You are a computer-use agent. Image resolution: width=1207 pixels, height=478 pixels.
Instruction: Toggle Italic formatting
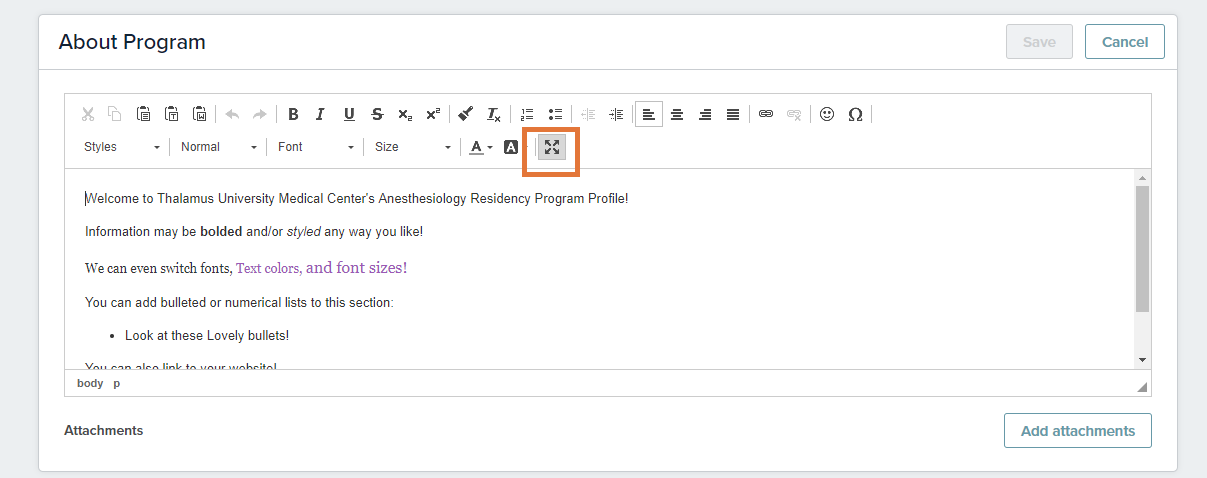[320, 114]
